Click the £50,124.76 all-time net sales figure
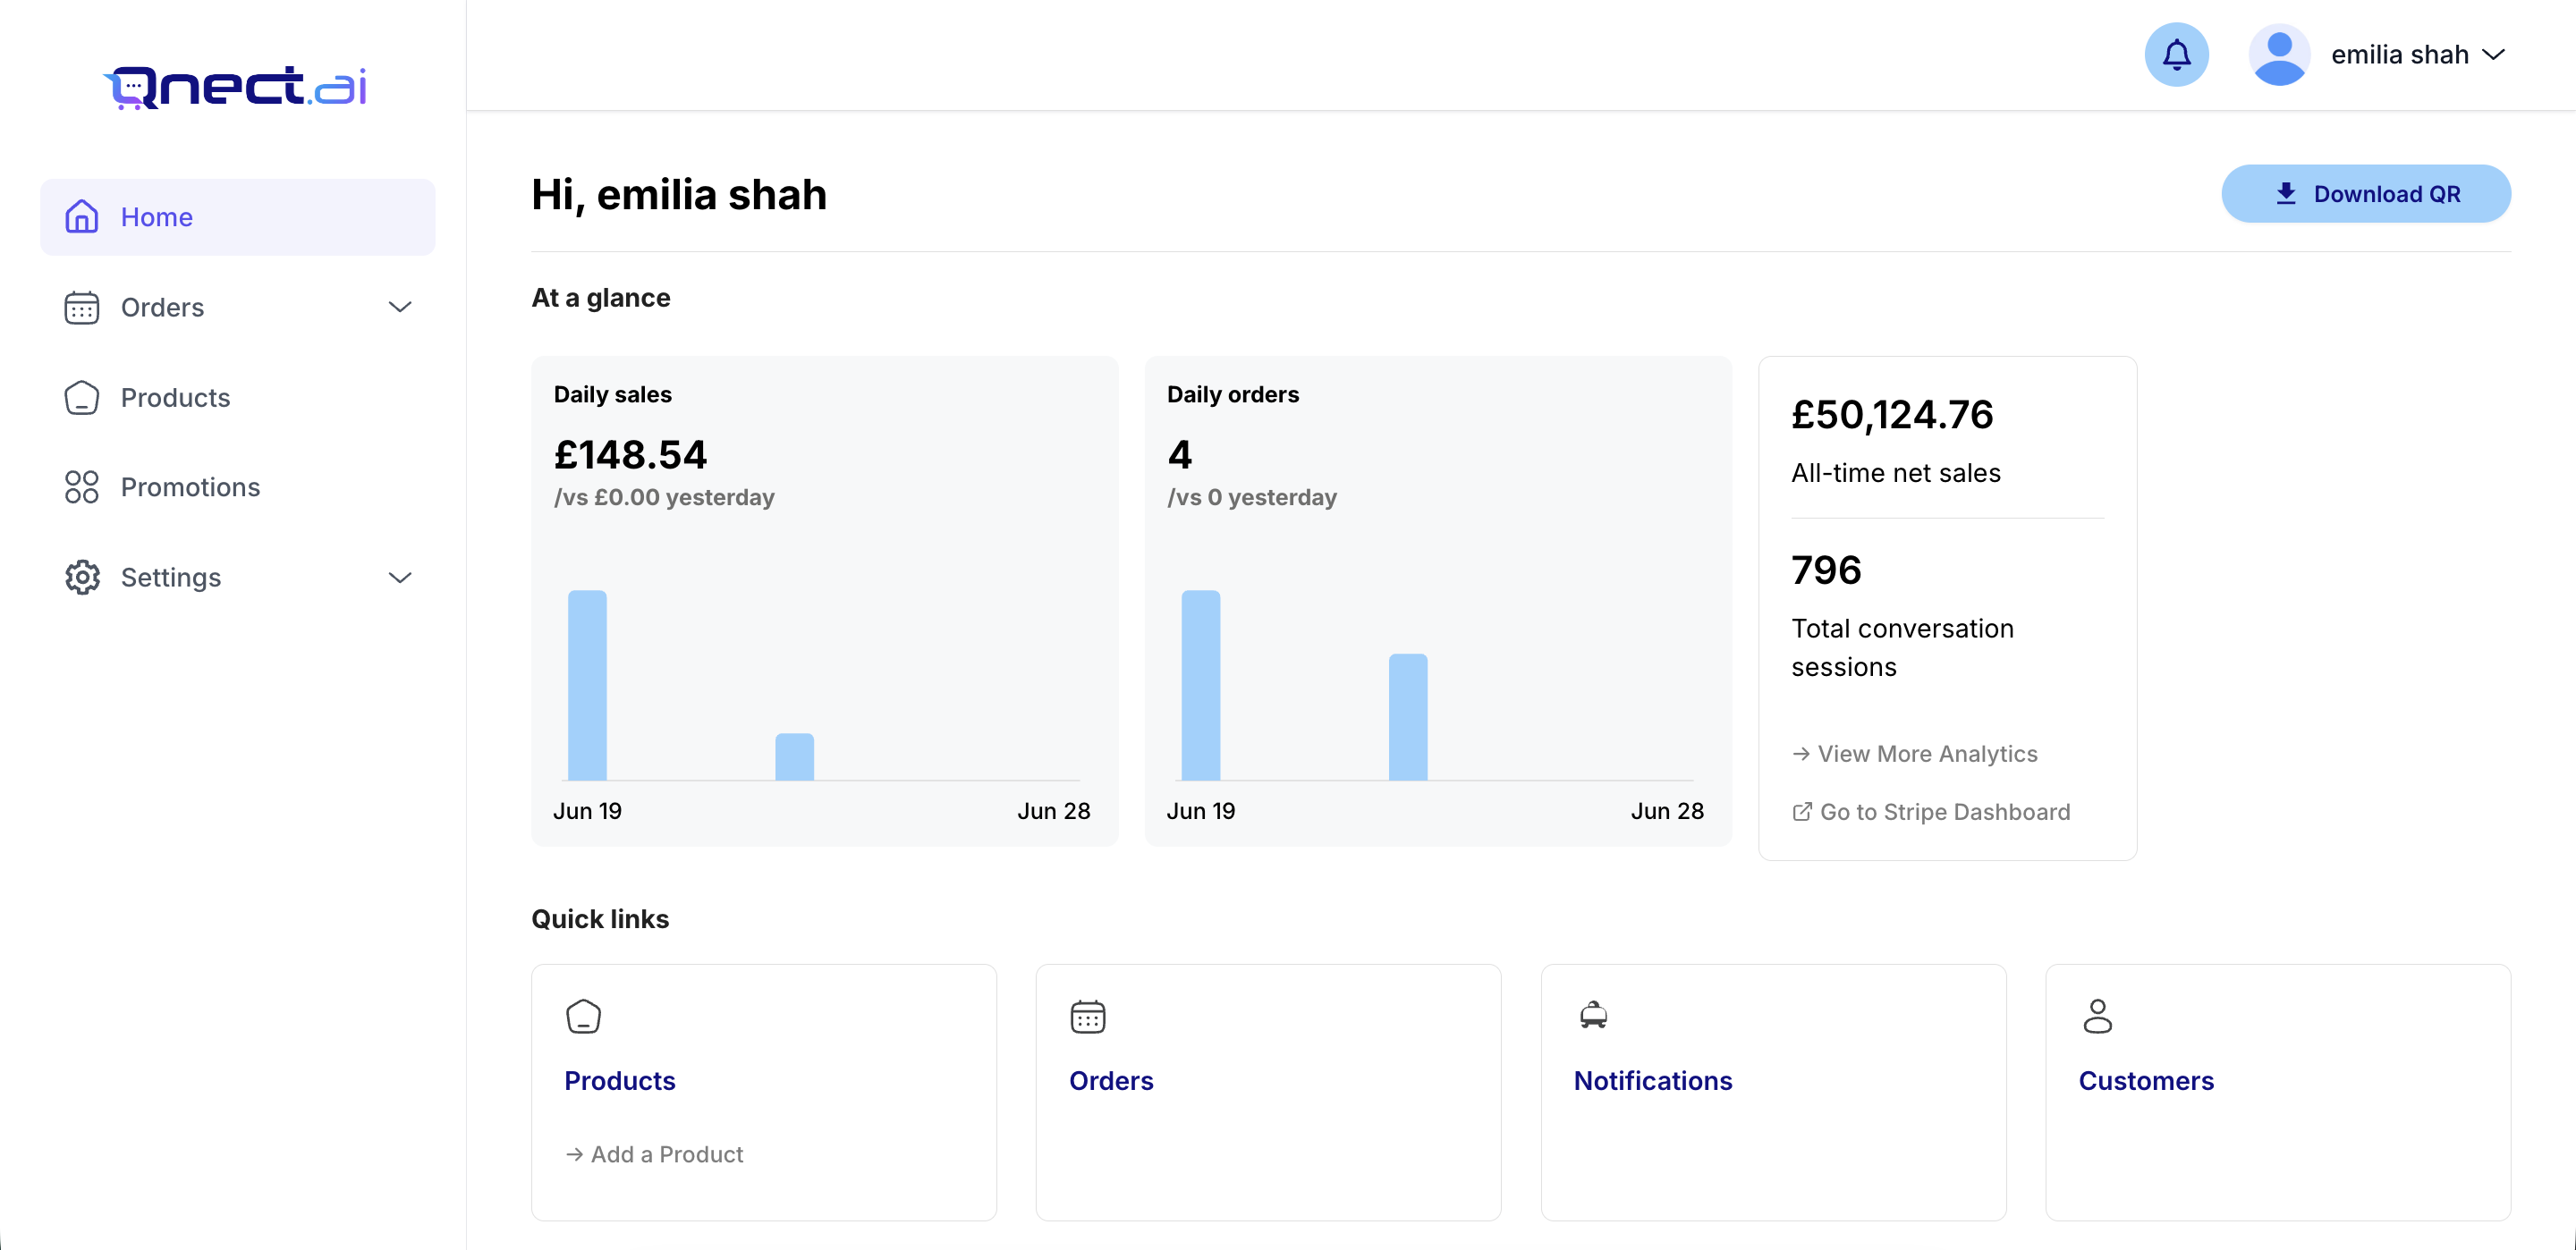 coord(1892,415)
